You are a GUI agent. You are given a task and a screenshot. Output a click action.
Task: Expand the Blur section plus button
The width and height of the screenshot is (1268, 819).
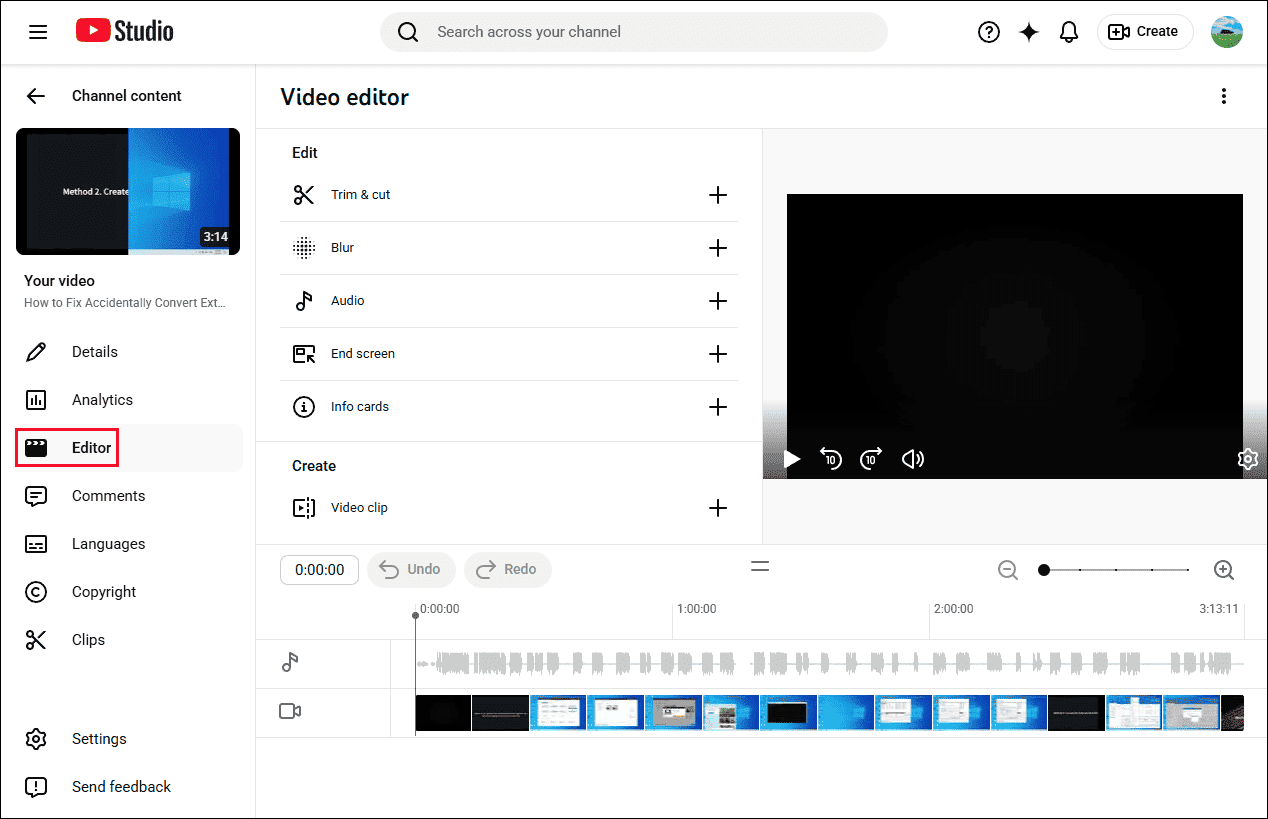[718, 248]
